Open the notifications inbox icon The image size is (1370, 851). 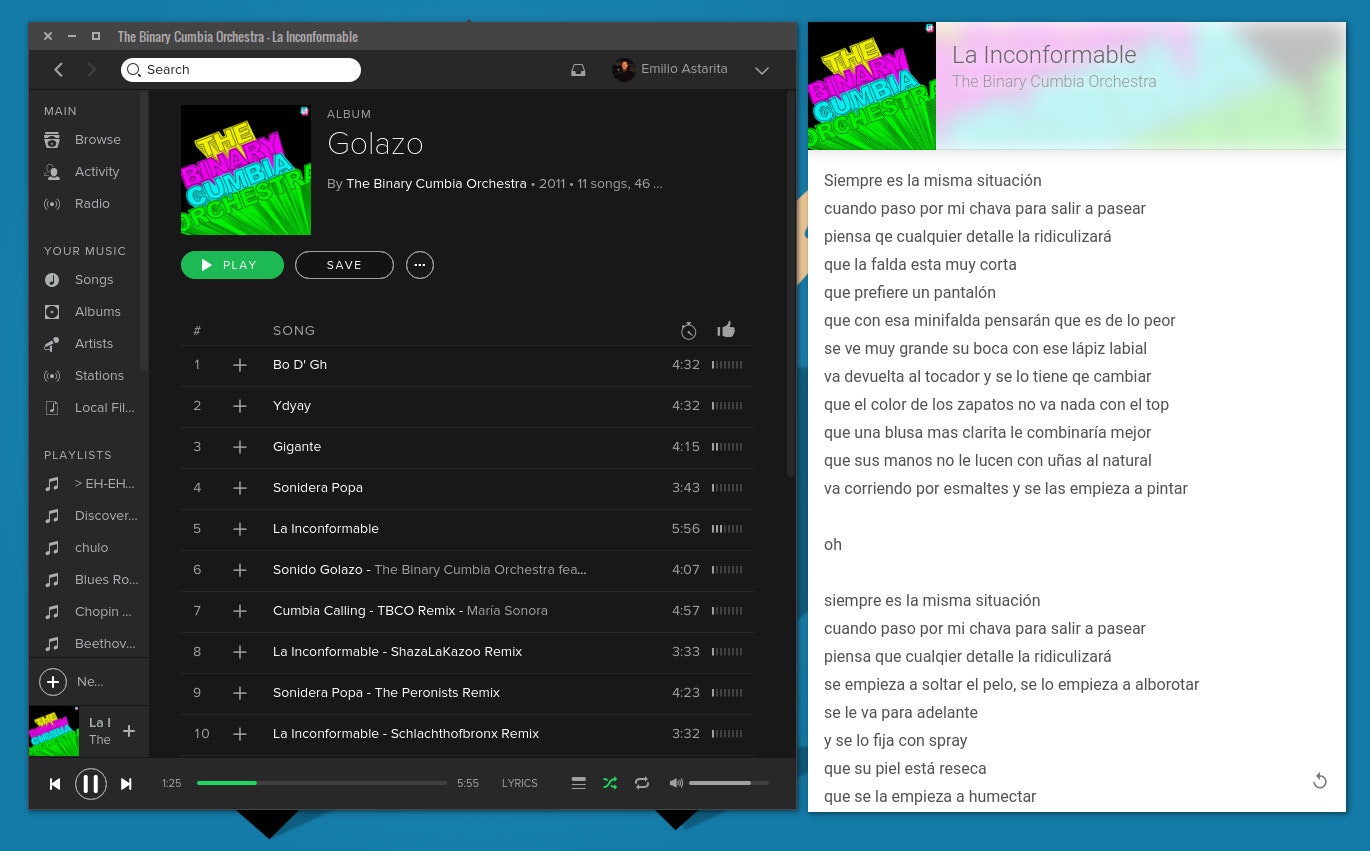578,70
